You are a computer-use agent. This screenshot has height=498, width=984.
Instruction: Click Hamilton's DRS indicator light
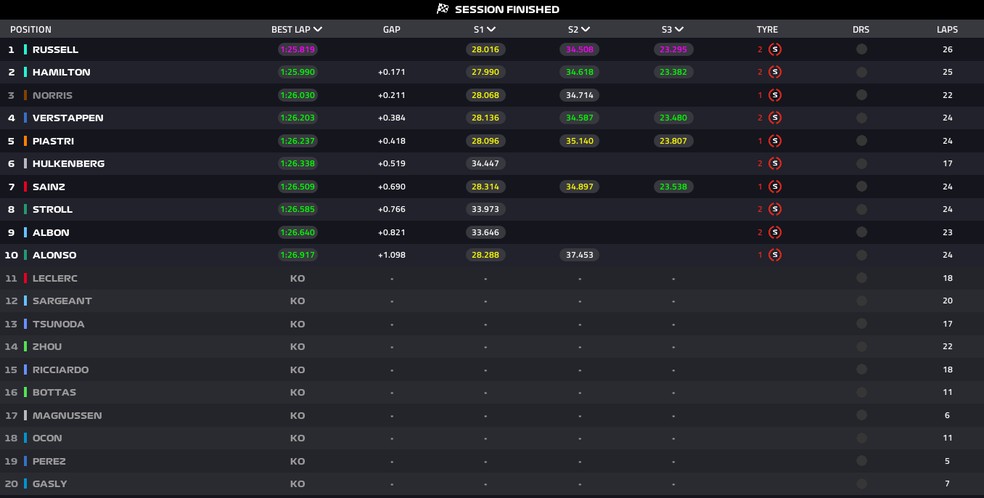coord(861,72)
